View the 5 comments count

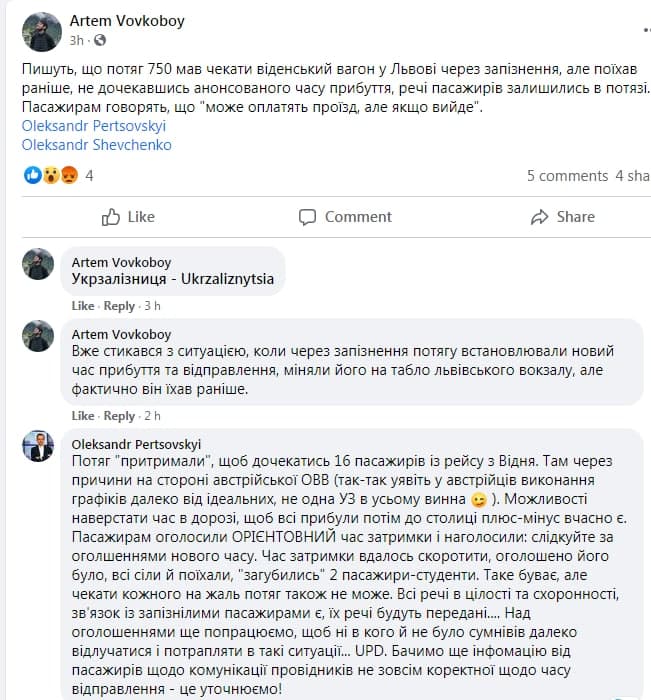567,176
